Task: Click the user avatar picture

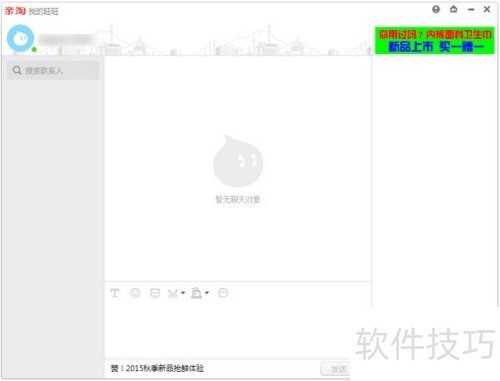Action: click(21, 38)
